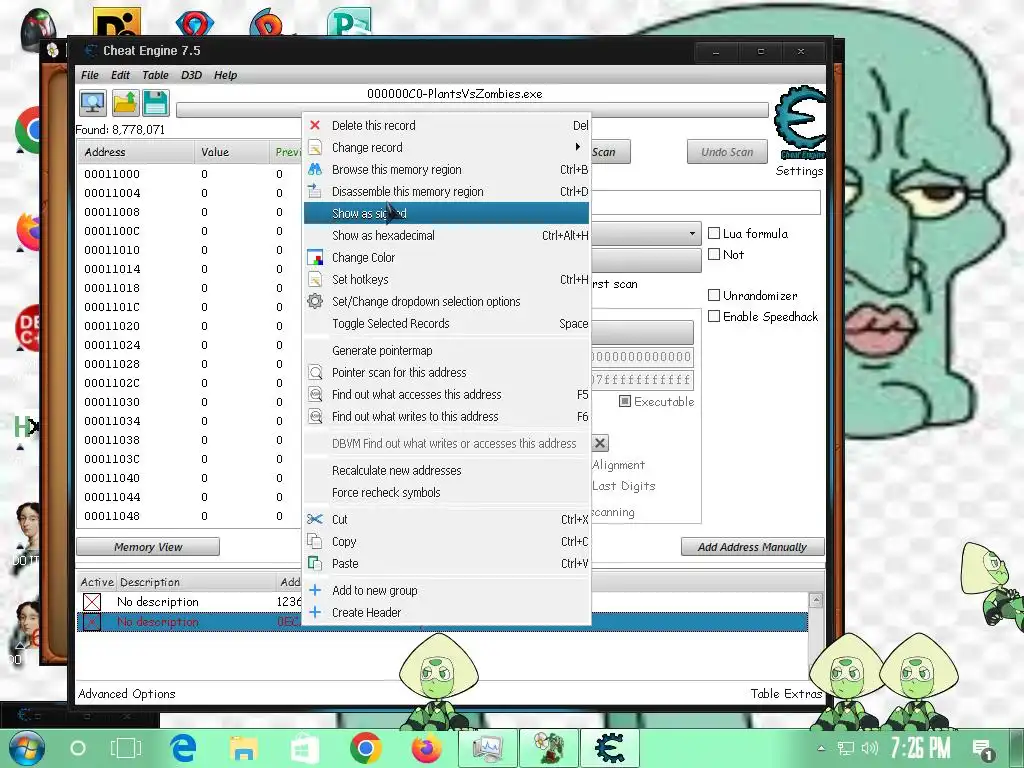Click the save table floppy icon
This screenshot has height=768, width=1024.
coord(155,103)
